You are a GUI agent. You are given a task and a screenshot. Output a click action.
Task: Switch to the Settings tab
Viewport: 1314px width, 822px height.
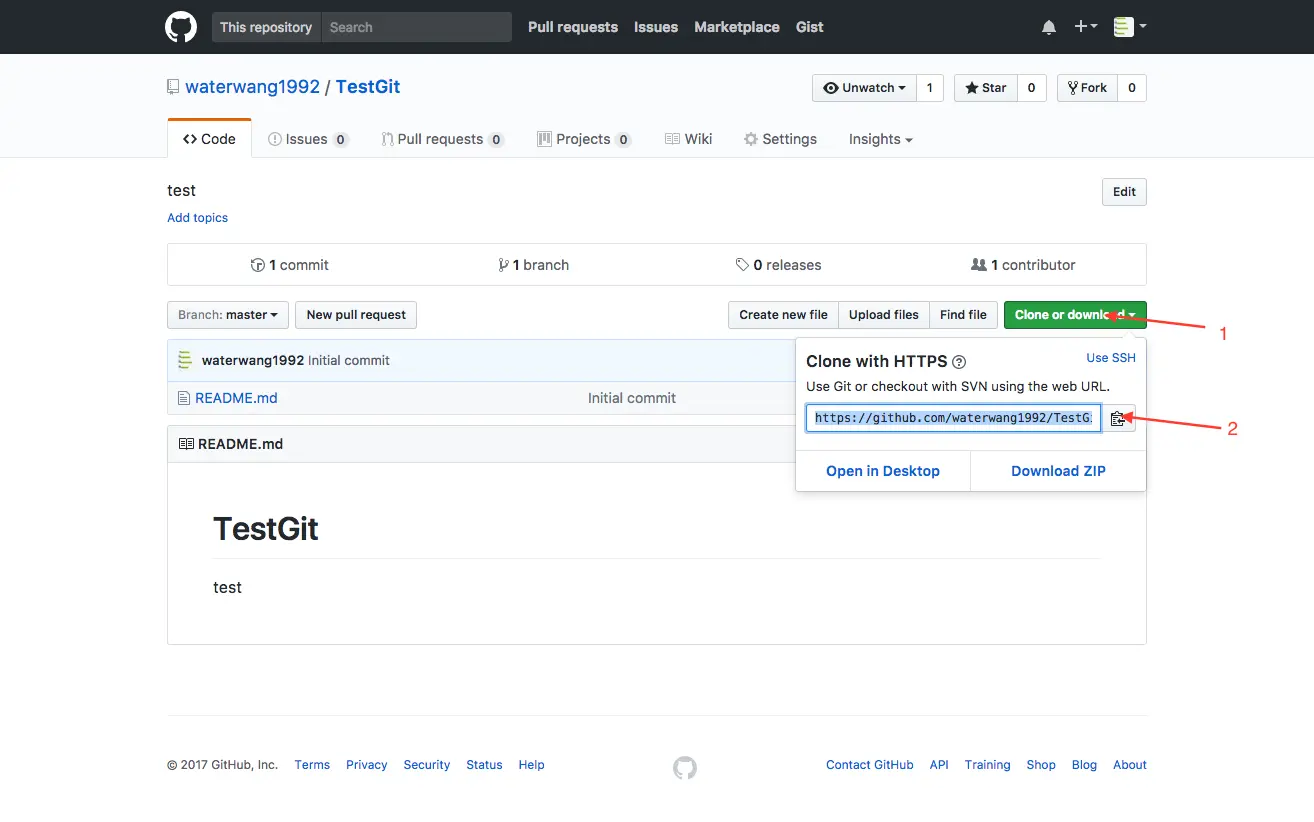(780, 139)
